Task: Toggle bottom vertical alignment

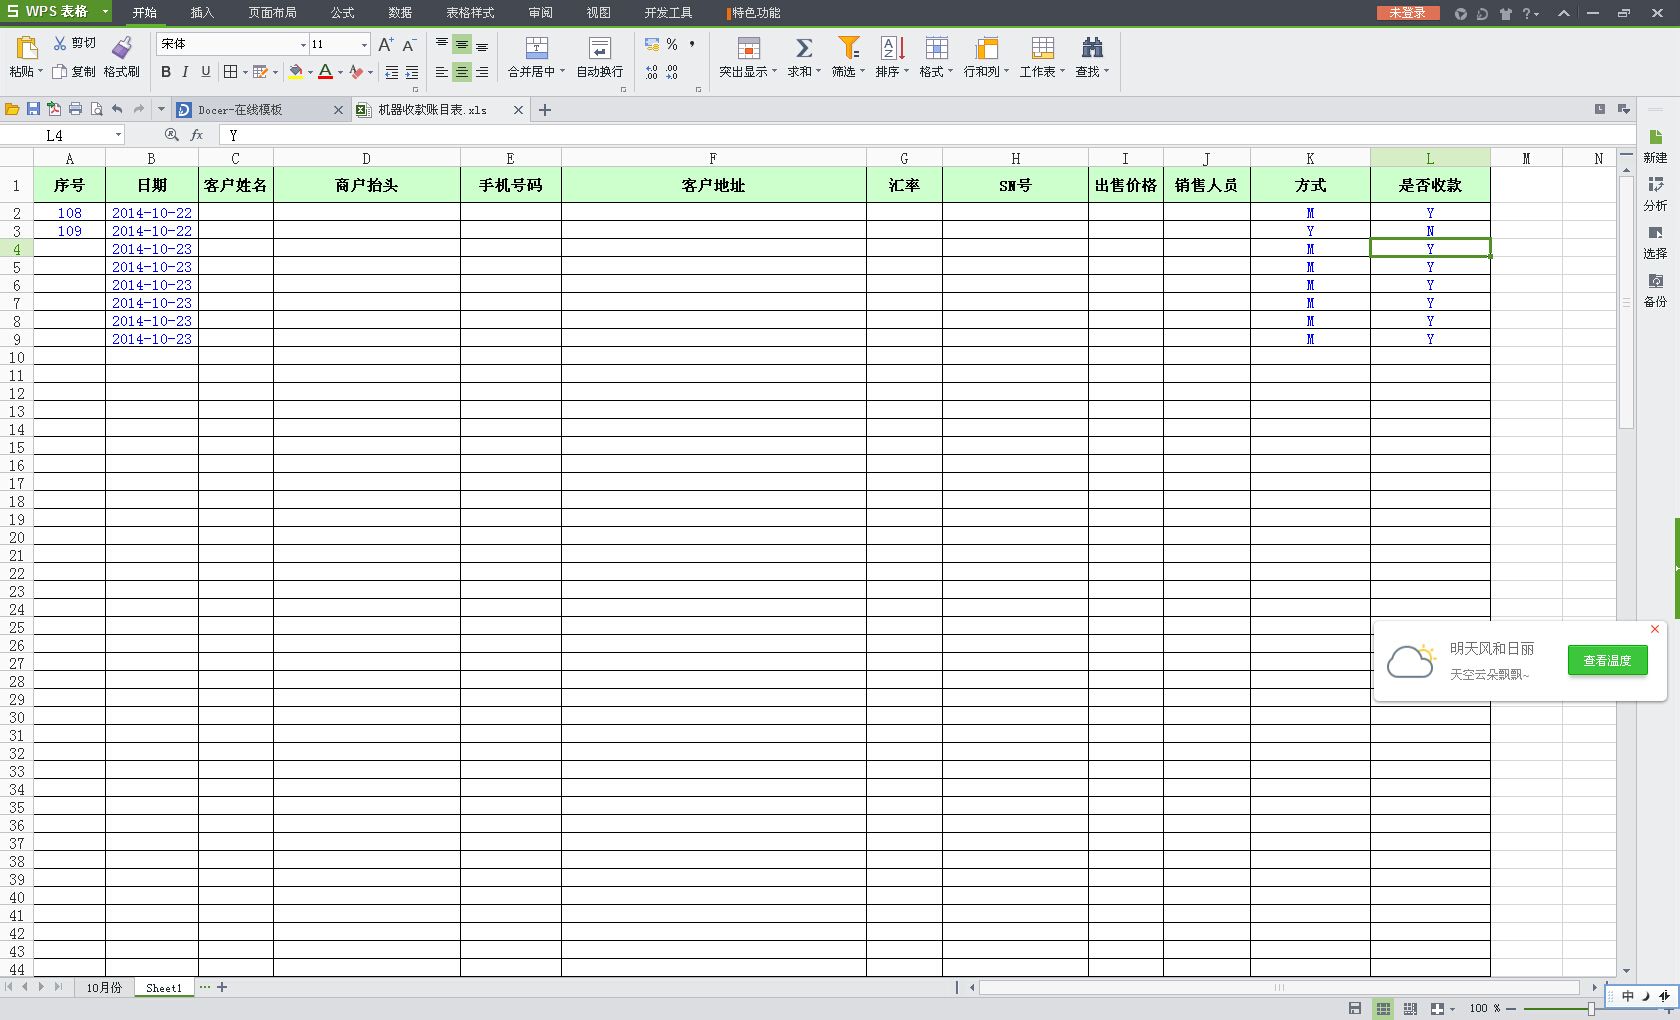Action: (x=482, y=45)
